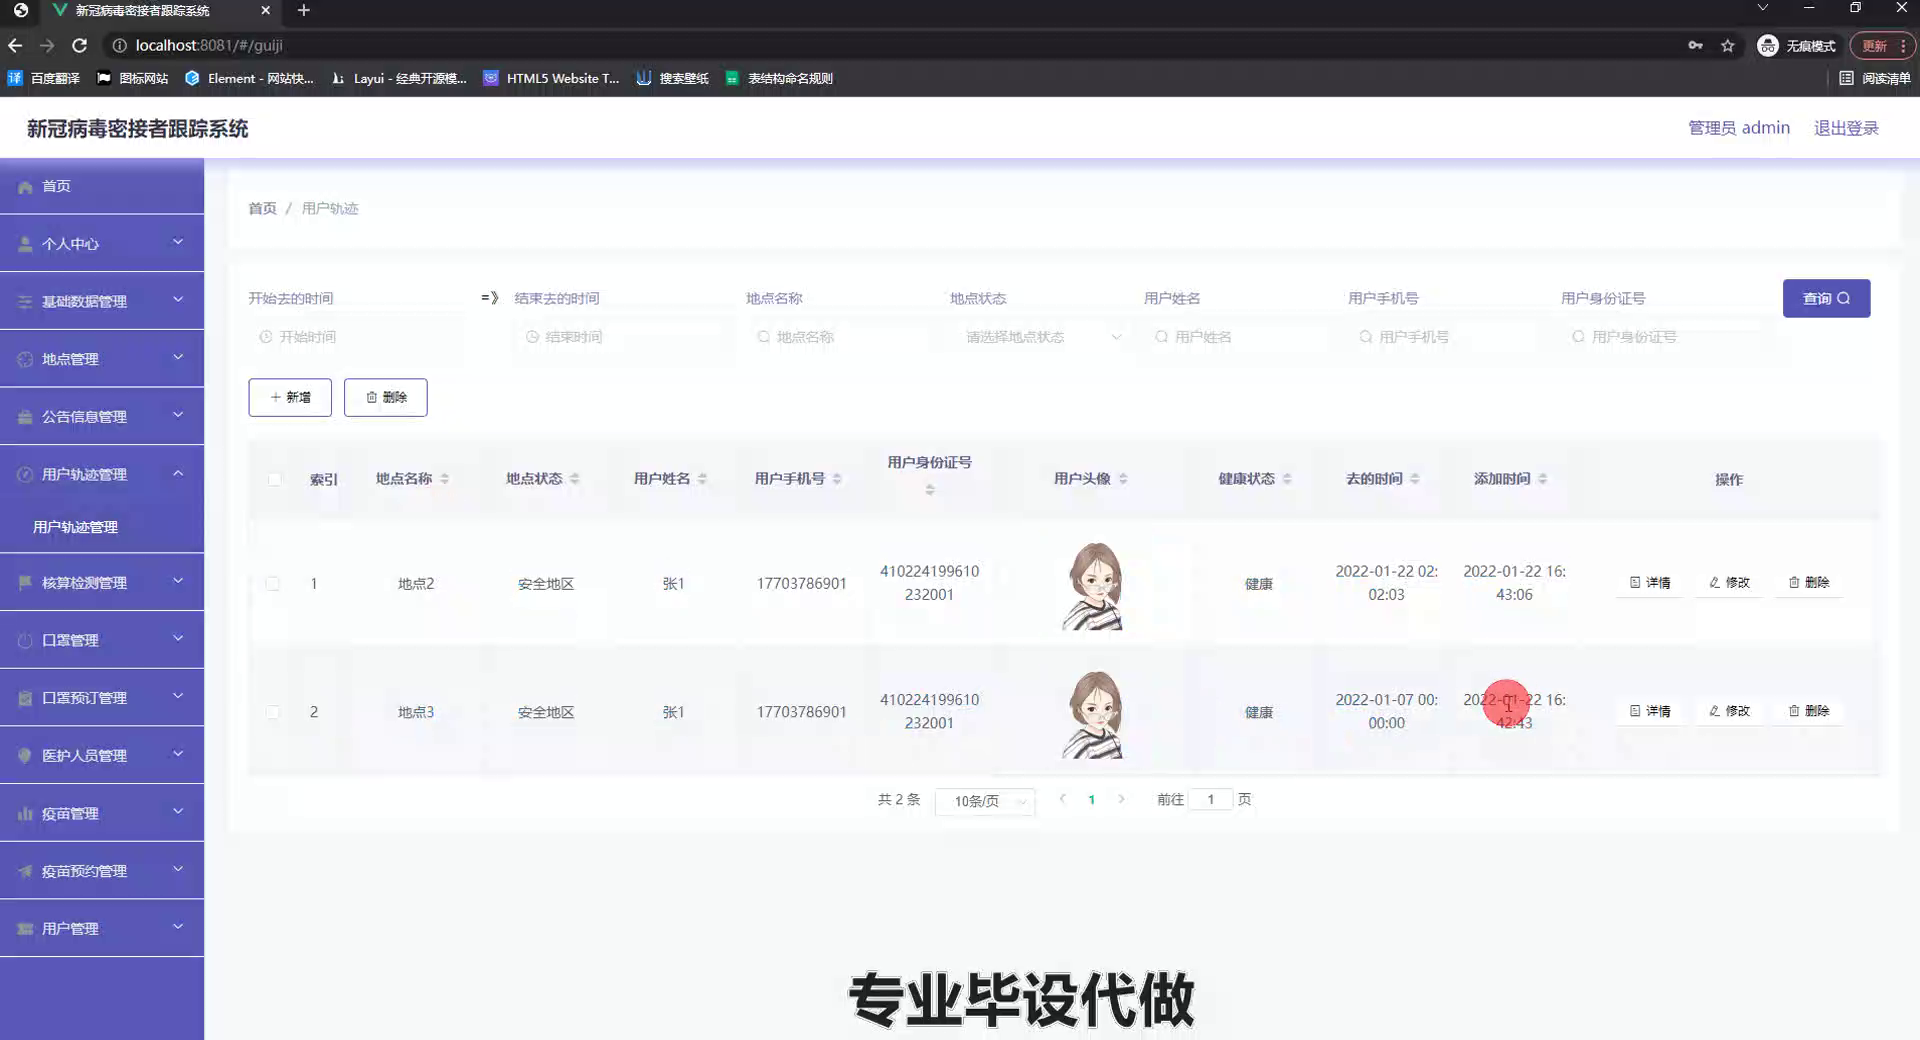This screenshot has height=1040, width=1920.
Task: Click the avatar image in row 2
Action: (1093, 714)
